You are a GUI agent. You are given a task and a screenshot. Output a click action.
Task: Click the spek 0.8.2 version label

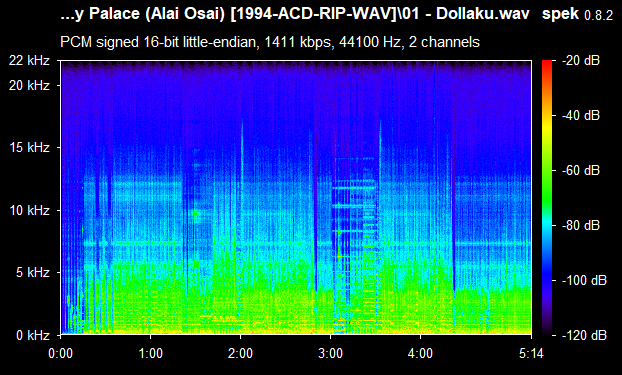pos(578,14)
